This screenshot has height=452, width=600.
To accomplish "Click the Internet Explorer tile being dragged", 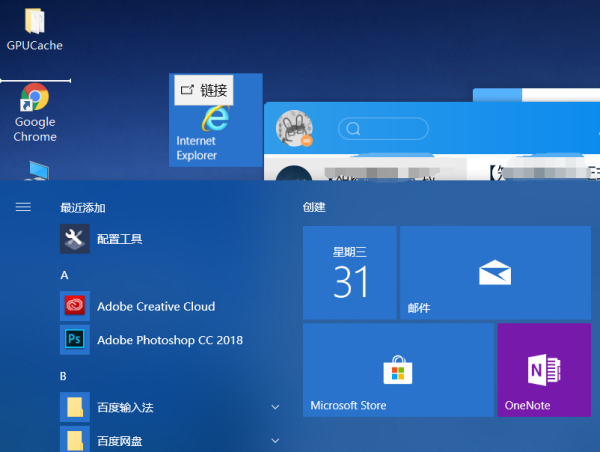I will [x=216, y=120].
